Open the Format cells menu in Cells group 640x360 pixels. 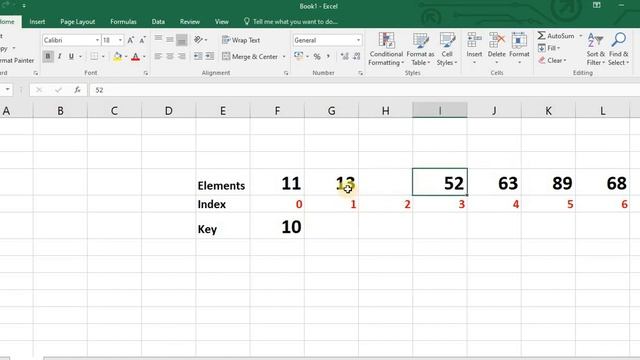519,49
